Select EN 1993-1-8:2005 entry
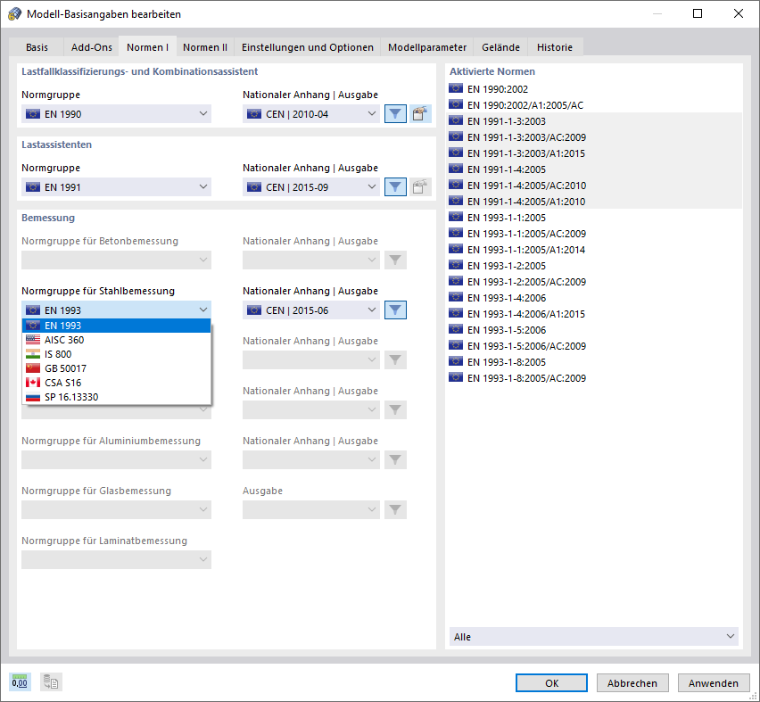 pos(594,362)
